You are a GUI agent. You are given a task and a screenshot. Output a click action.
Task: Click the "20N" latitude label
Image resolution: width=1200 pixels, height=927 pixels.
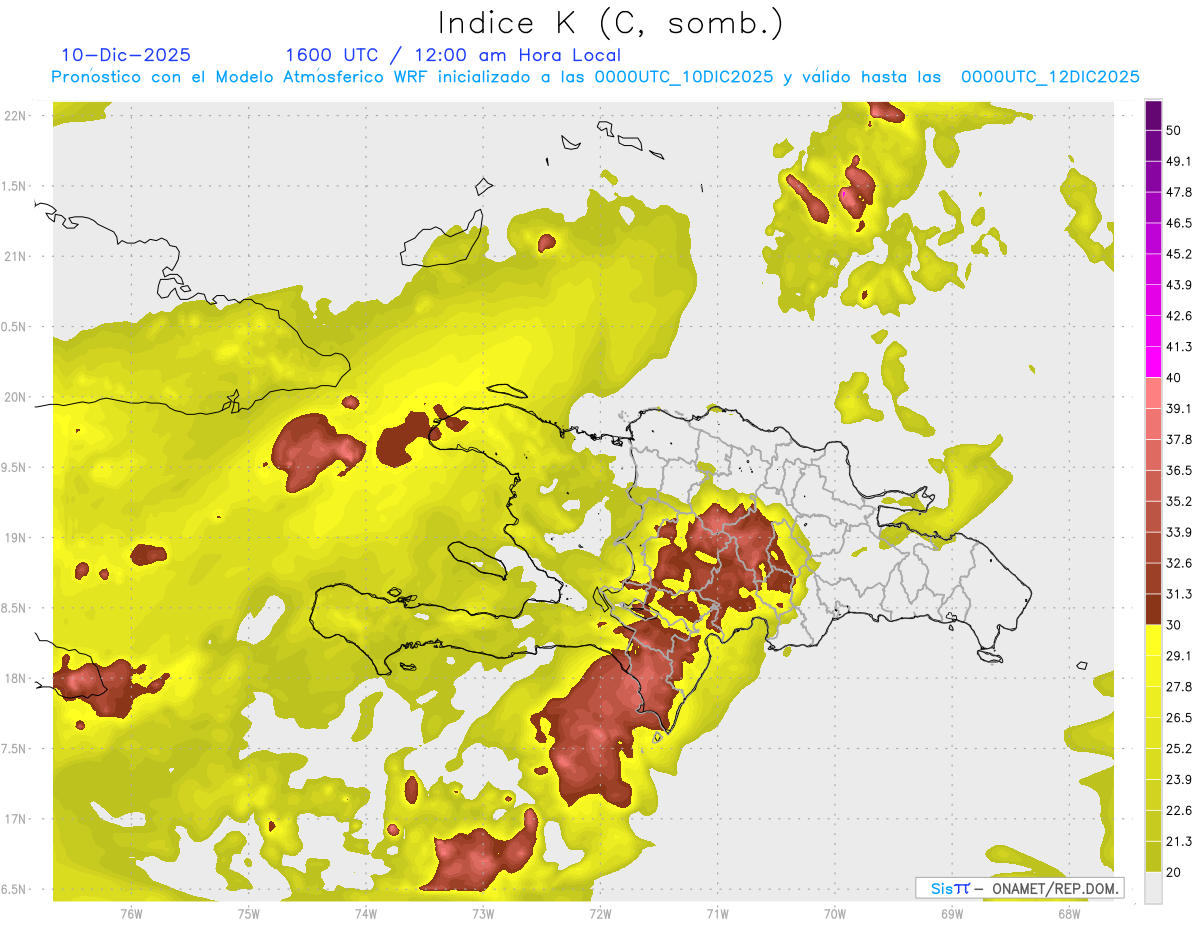point(16,397)
